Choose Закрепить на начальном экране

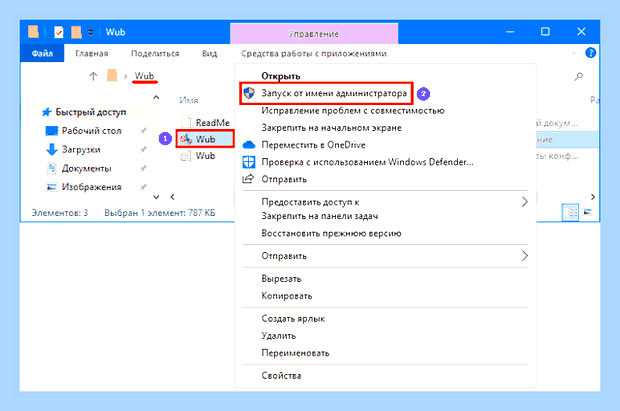coord(386,128)
